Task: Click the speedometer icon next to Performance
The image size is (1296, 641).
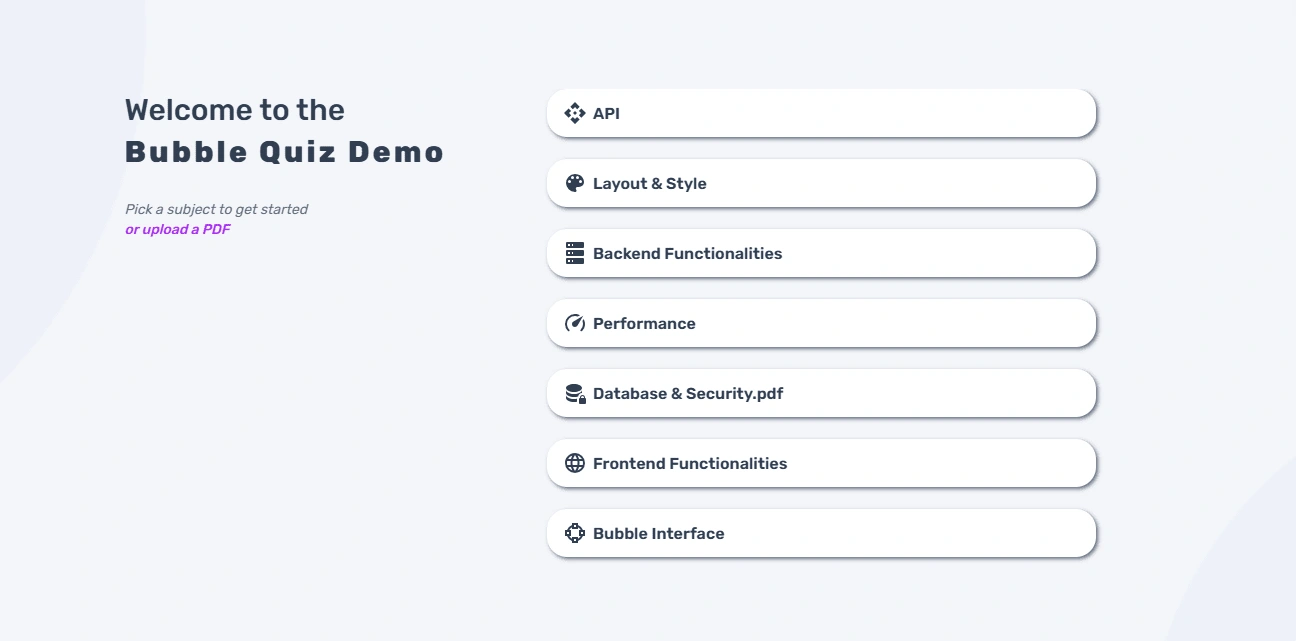Action: click(575, 323)
